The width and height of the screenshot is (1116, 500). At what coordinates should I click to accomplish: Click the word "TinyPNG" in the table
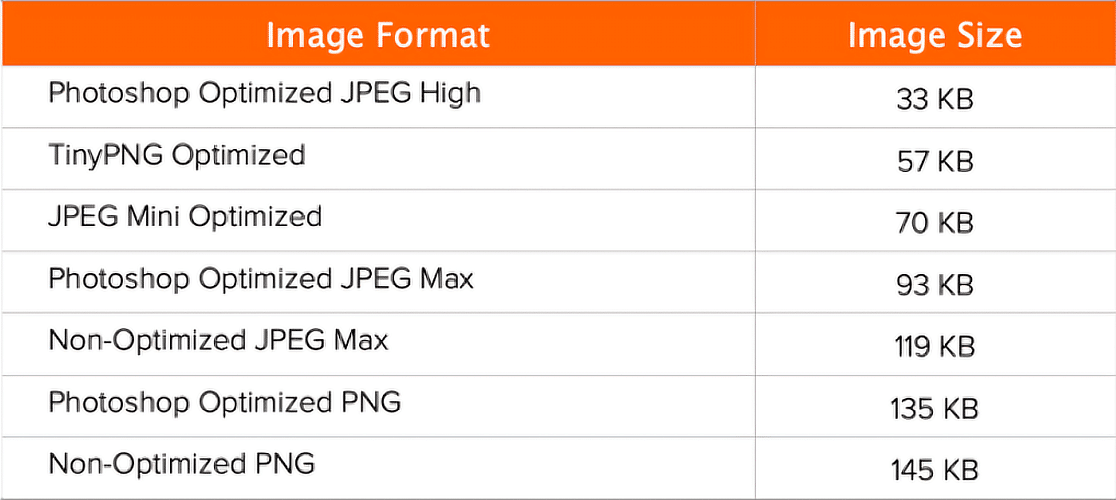click(x=105, y=155)
